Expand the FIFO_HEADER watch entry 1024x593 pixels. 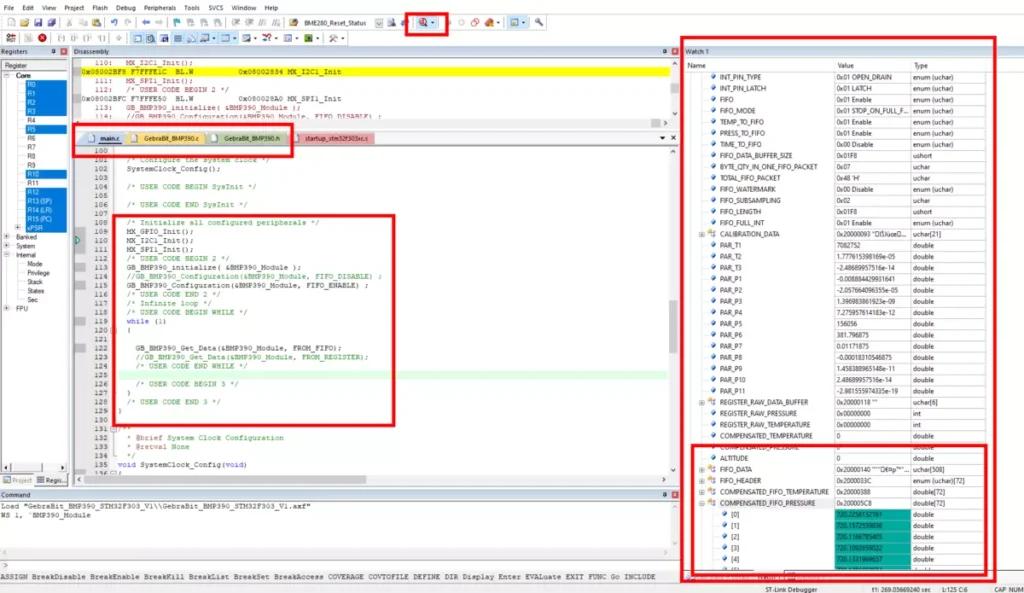(702, 481)
